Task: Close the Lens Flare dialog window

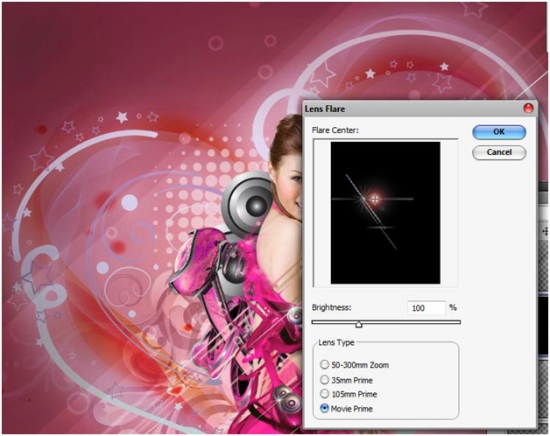Action: [528, 108]
